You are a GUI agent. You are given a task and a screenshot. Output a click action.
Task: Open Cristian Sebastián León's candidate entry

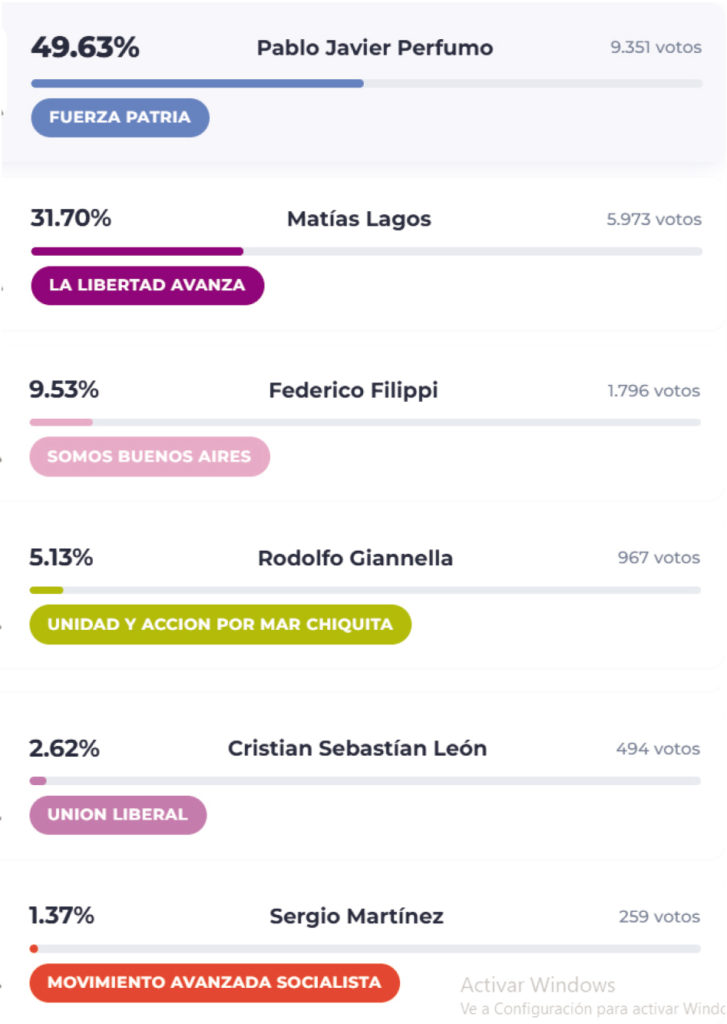tap(357, 748)
